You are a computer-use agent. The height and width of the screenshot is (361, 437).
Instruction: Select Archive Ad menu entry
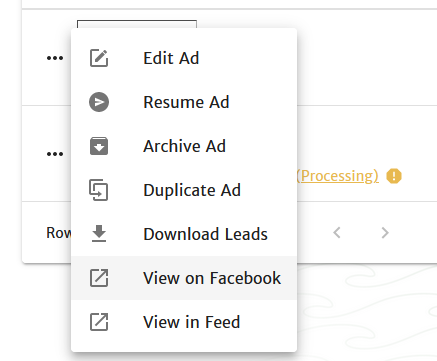[184, 146]
